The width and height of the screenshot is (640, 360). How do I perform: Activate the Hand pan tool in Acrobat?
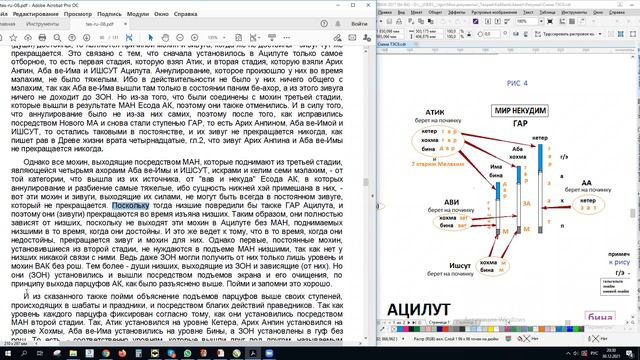point(165,38)
